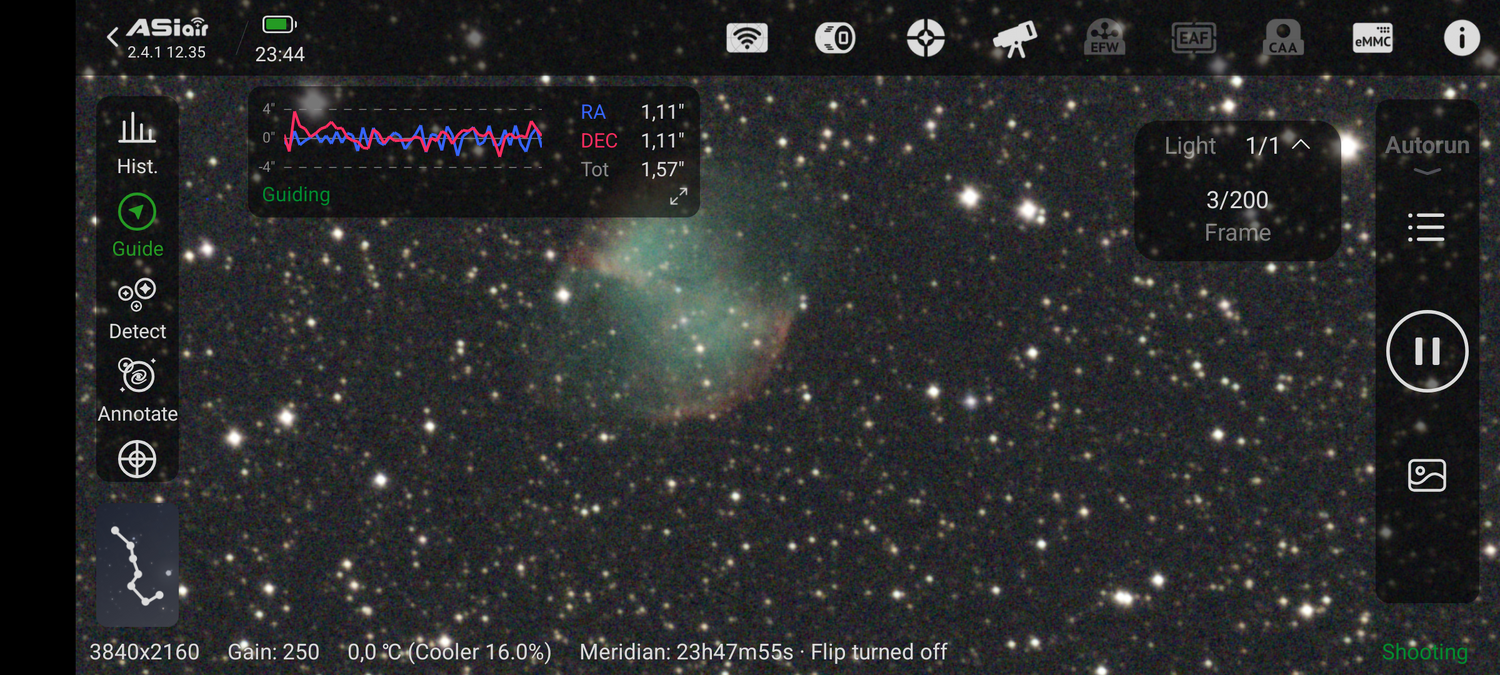Image resolution: width=1500 pixels, height=675 pixels.
Task: Open eMMC storage settings
Action: [x=1372, y=39]
